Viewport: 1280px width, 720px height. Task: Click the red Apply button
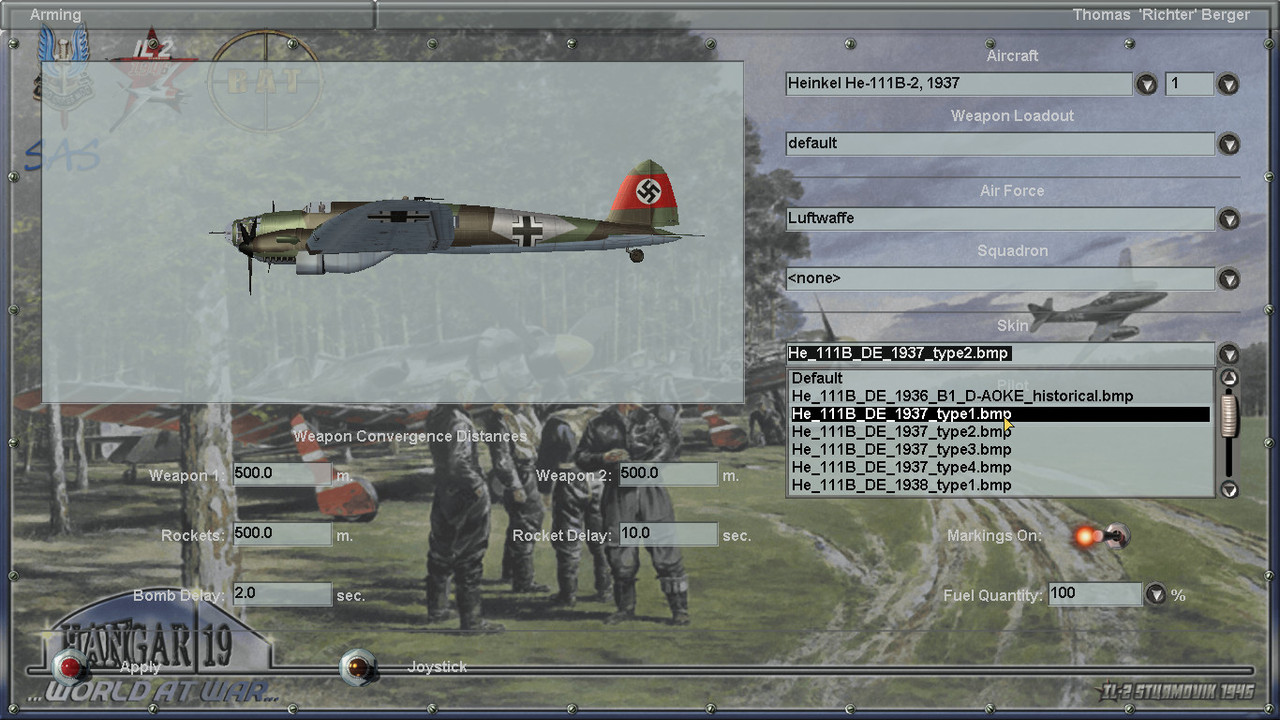pyautogui.click(x=71, y=667)
